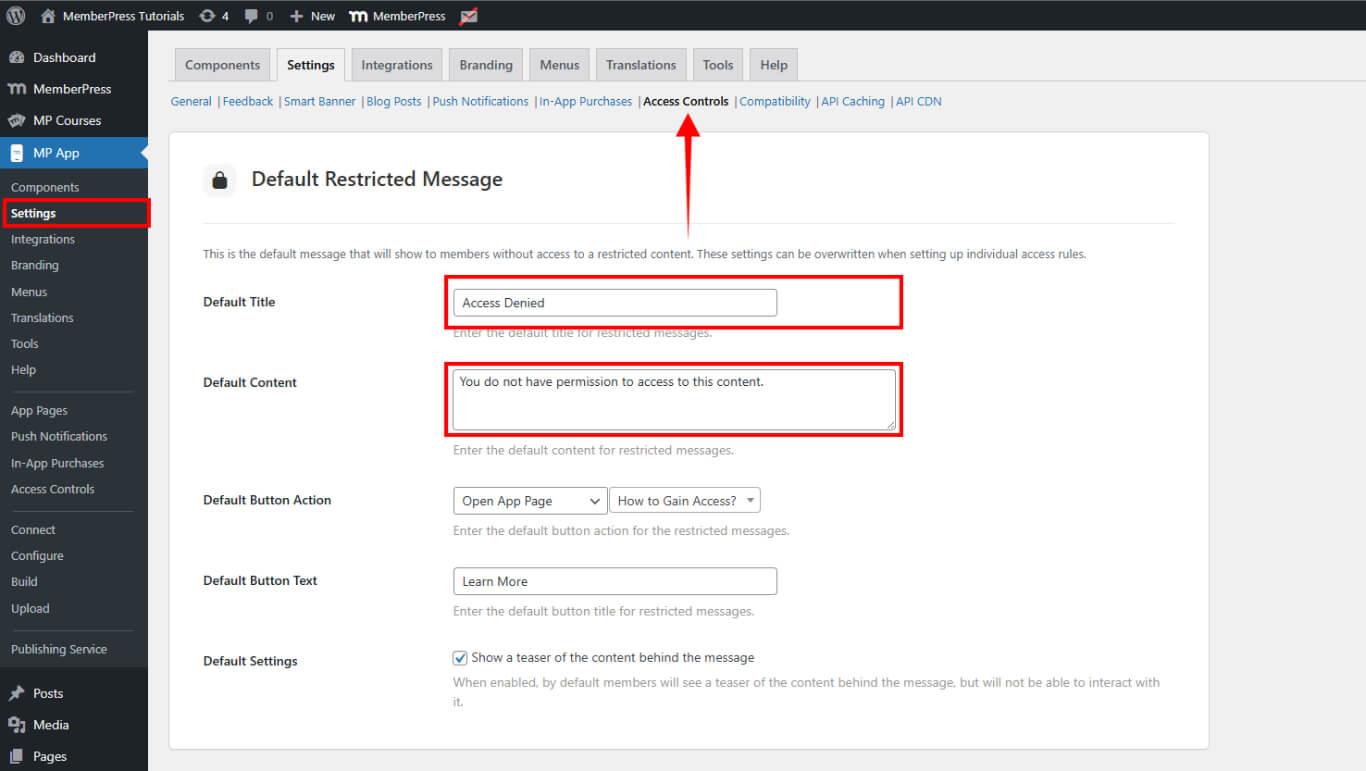The width and height of the screenshot is (1366, 771).
Task: Click the Default Button Text field
Action: pos(614,582)
